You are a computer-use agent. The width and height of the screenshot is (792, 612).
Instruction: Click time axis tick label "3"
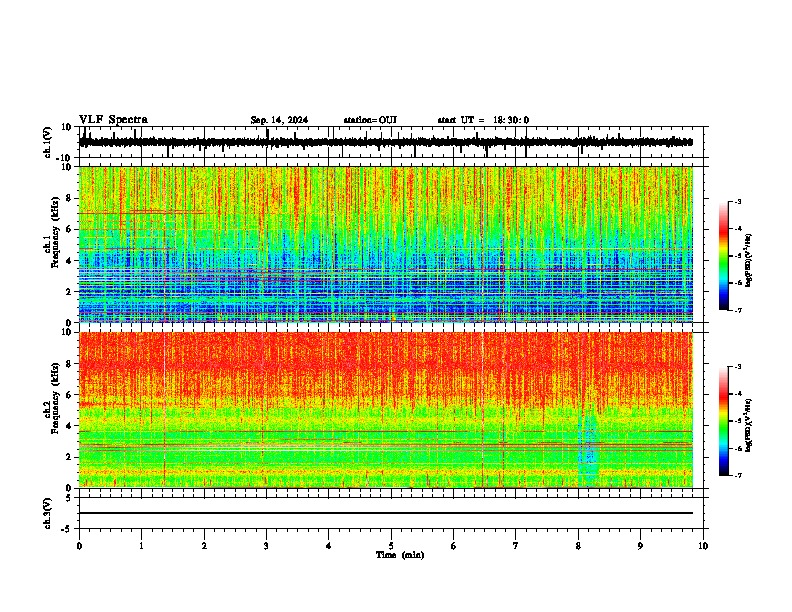(266, 546)
